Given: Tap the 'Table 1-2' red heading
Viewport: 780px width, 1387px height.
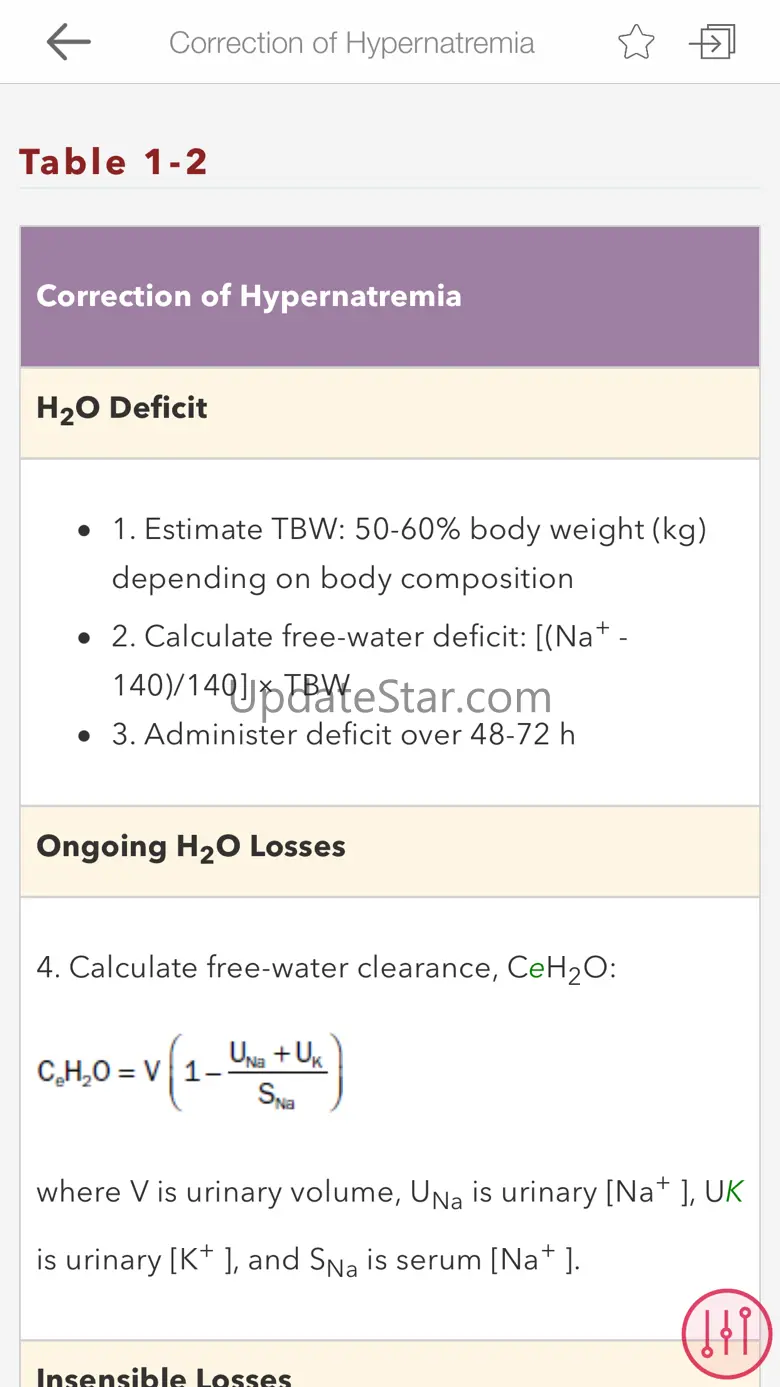Looking at the screenshot, I should click(113, 162).
